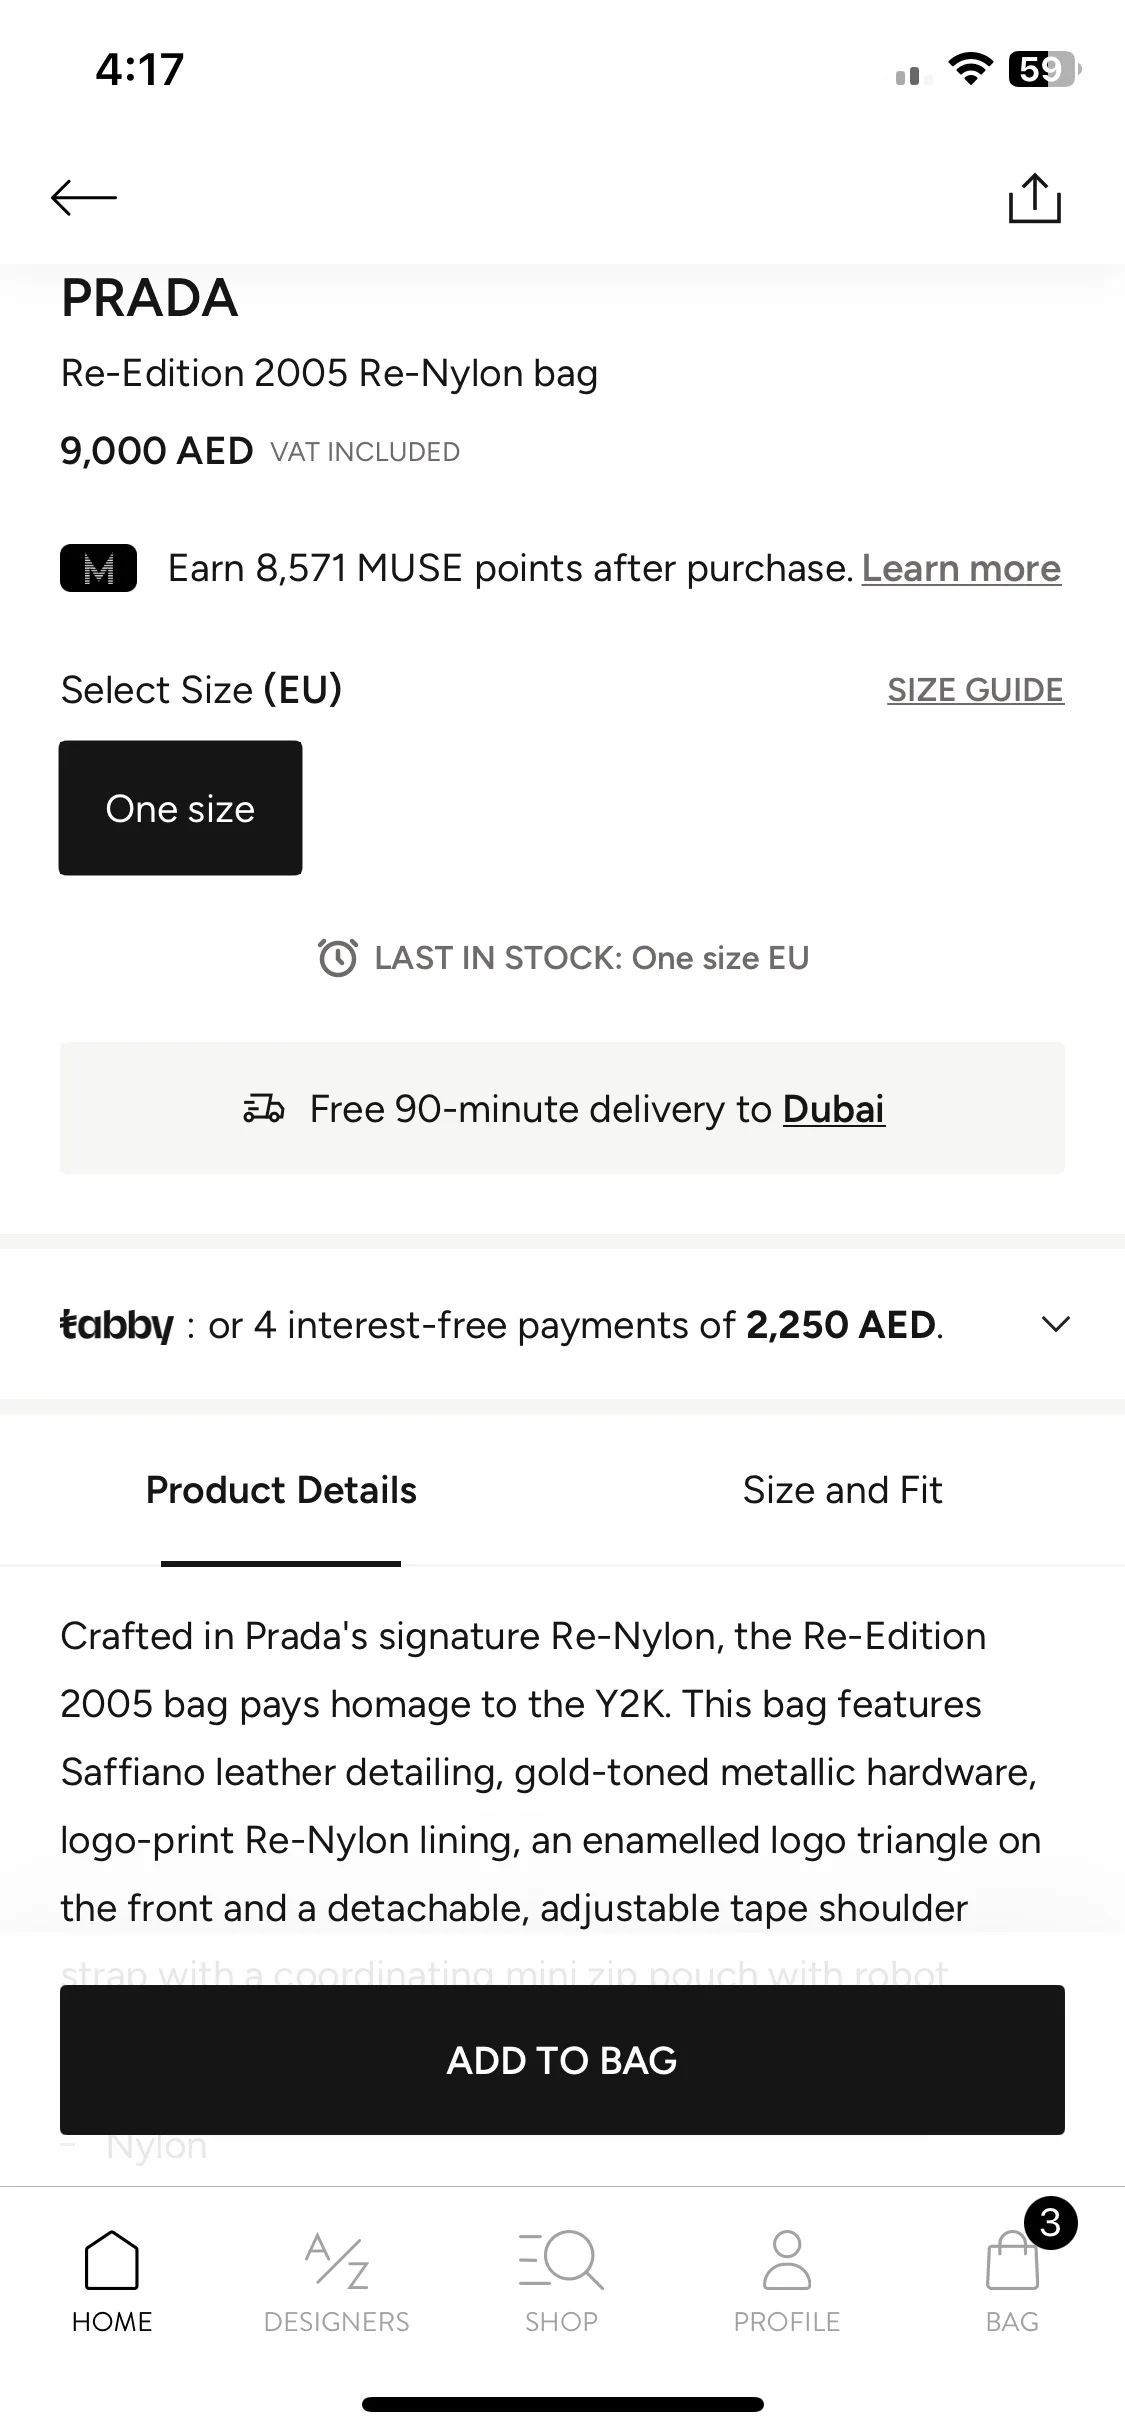The image size is (1125, 2436).
Task: Switch to the Size and Fit tab
Action: point(843,1490)
